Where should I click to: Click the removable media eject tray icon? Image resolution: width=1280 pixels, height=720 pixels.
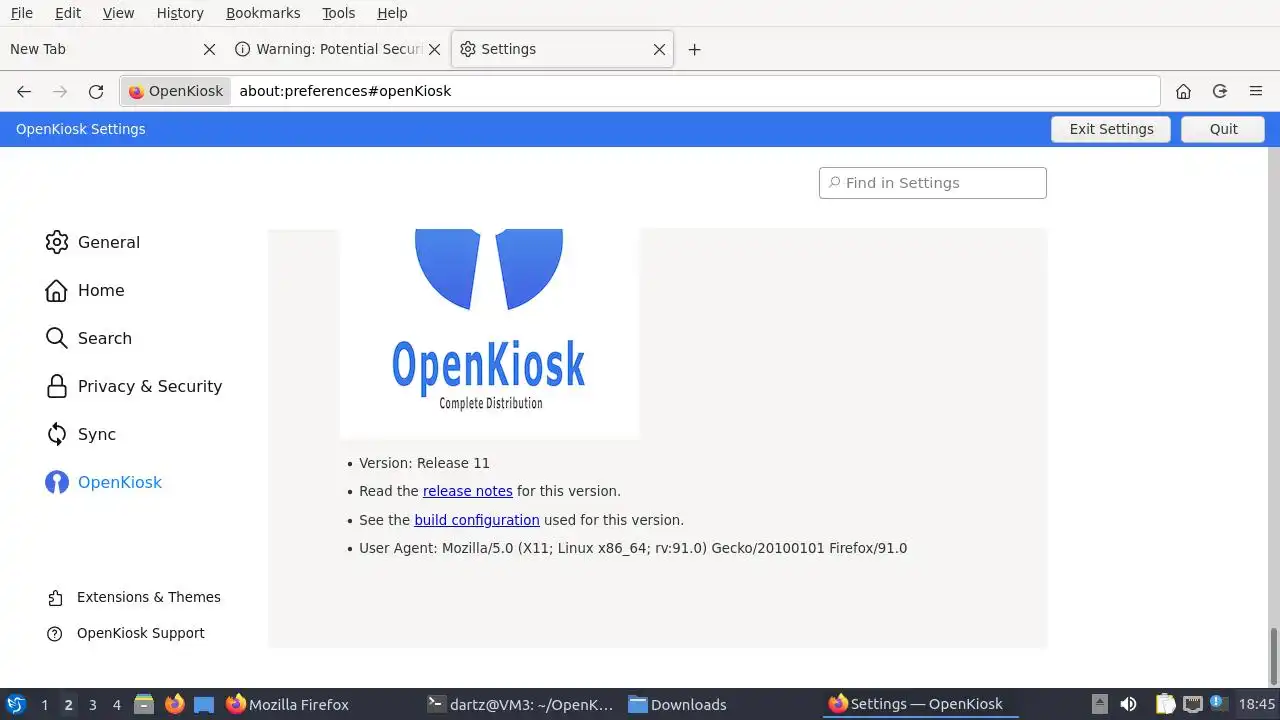(1100, 704)
